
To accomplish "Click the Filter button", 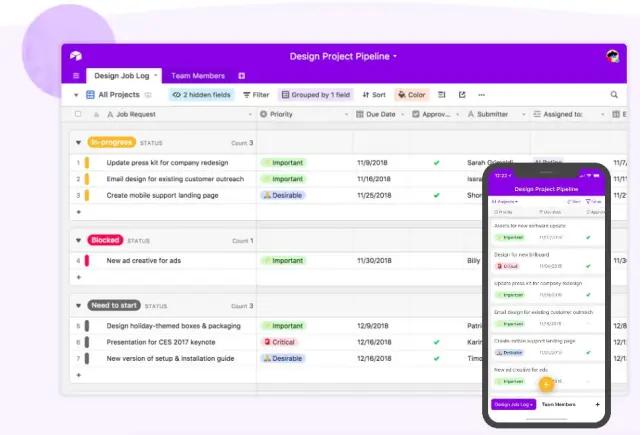I will click(255, 95).
